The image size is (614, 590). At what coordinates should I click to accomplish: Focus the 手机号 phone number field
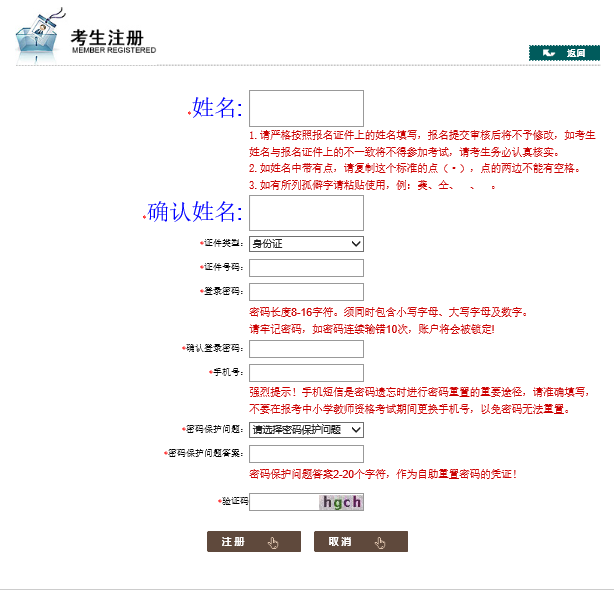[x=305, y=373]
